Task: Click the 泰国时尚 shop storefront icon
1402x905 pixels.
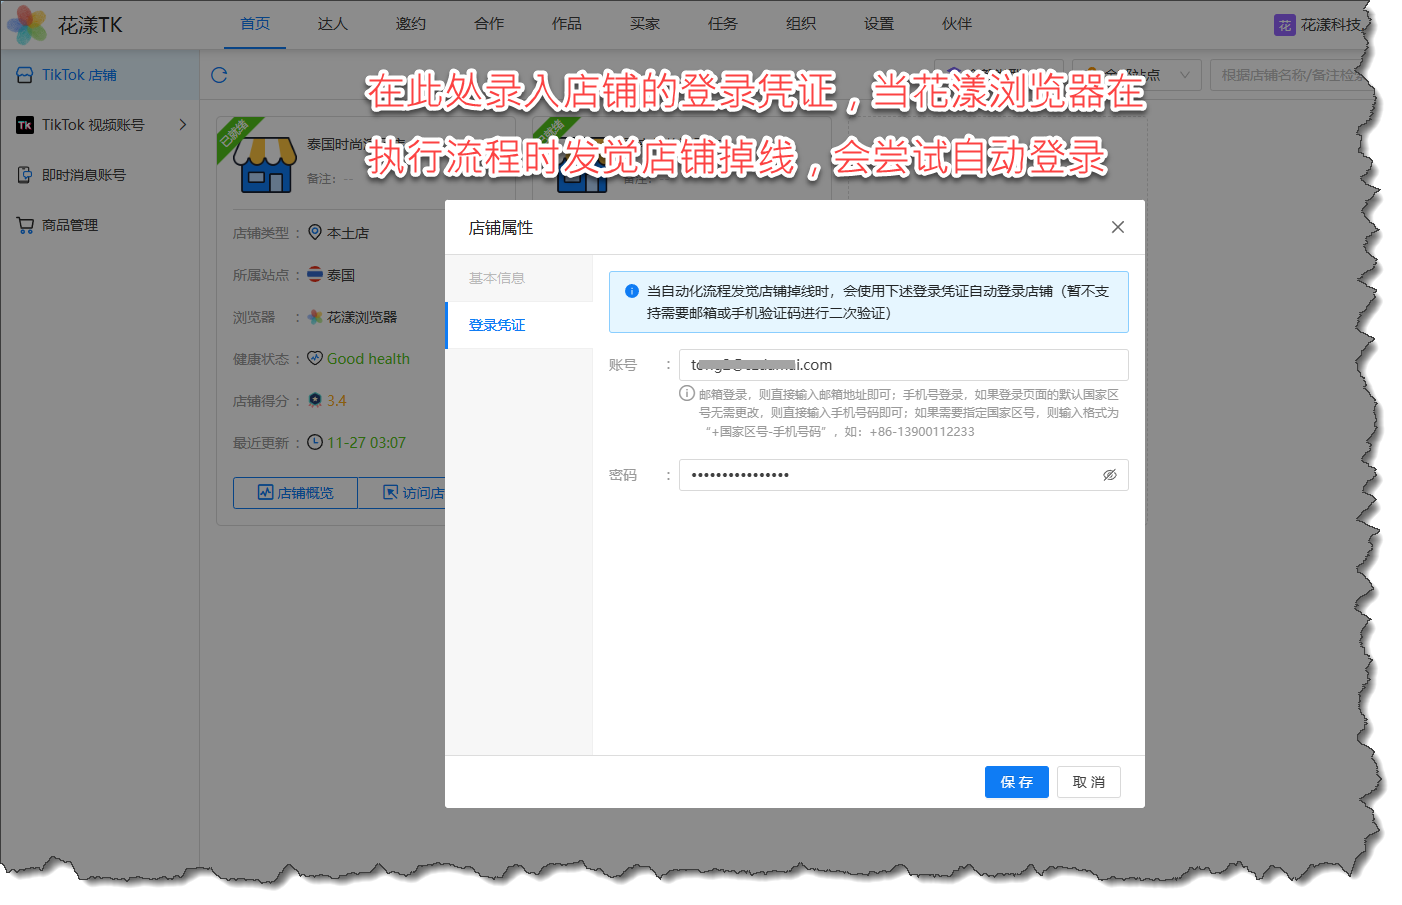Action: tap(264, 165)
